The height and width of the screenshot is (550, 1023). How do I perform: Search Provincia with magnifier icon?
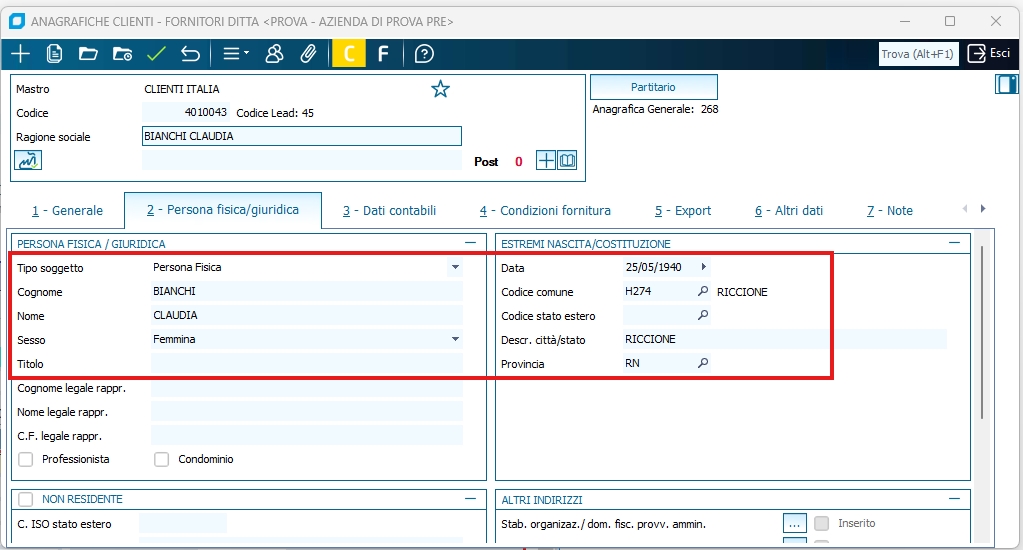coord(703,363)
